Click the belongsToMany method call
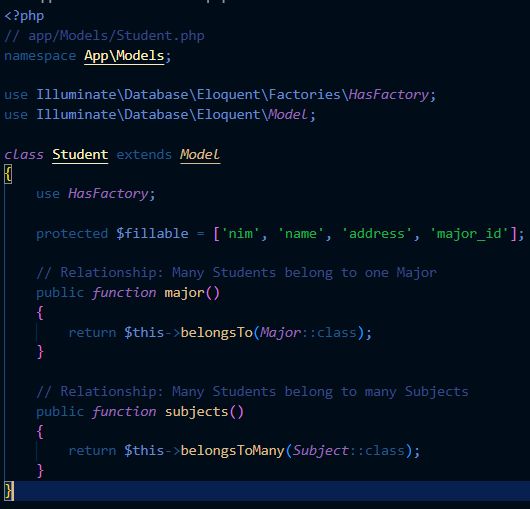530x509 pixels. click(x=233, y=451)
